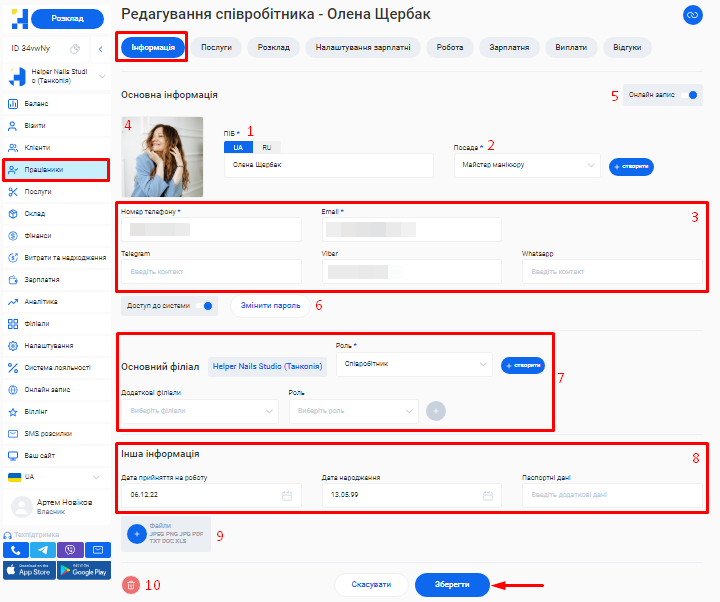Select the RU language option for name
The height and width of the screenshot is (602, 720).
266,147
